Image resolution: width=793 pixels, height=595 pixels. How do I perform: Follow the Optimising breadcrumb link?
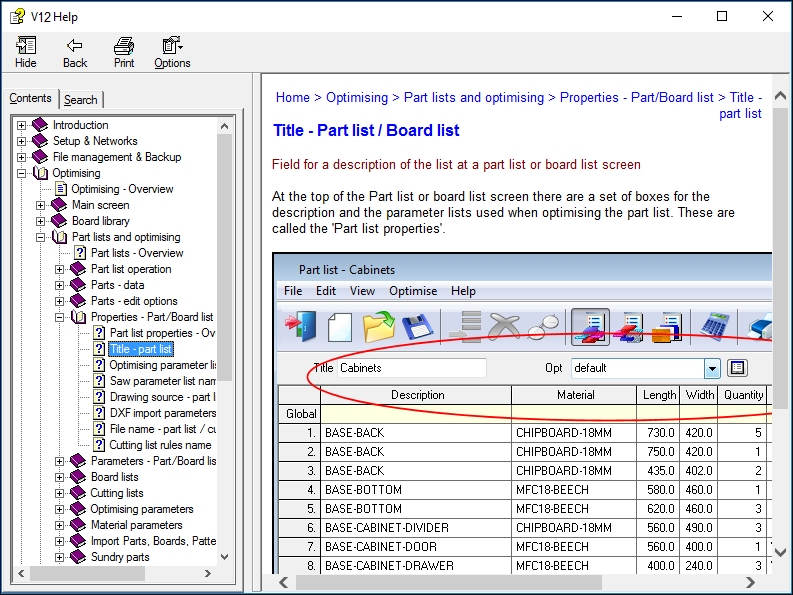tap(357, 97)
